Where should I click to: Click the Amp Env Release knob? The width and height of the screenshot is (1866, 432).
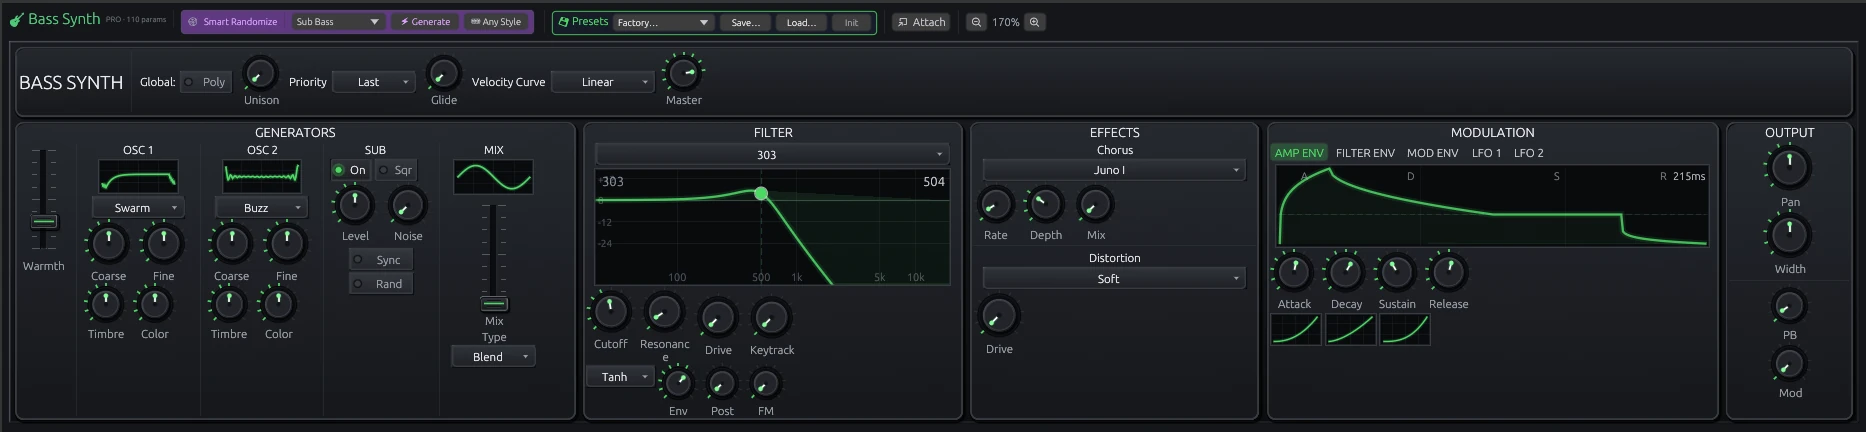click(1448, 272)
